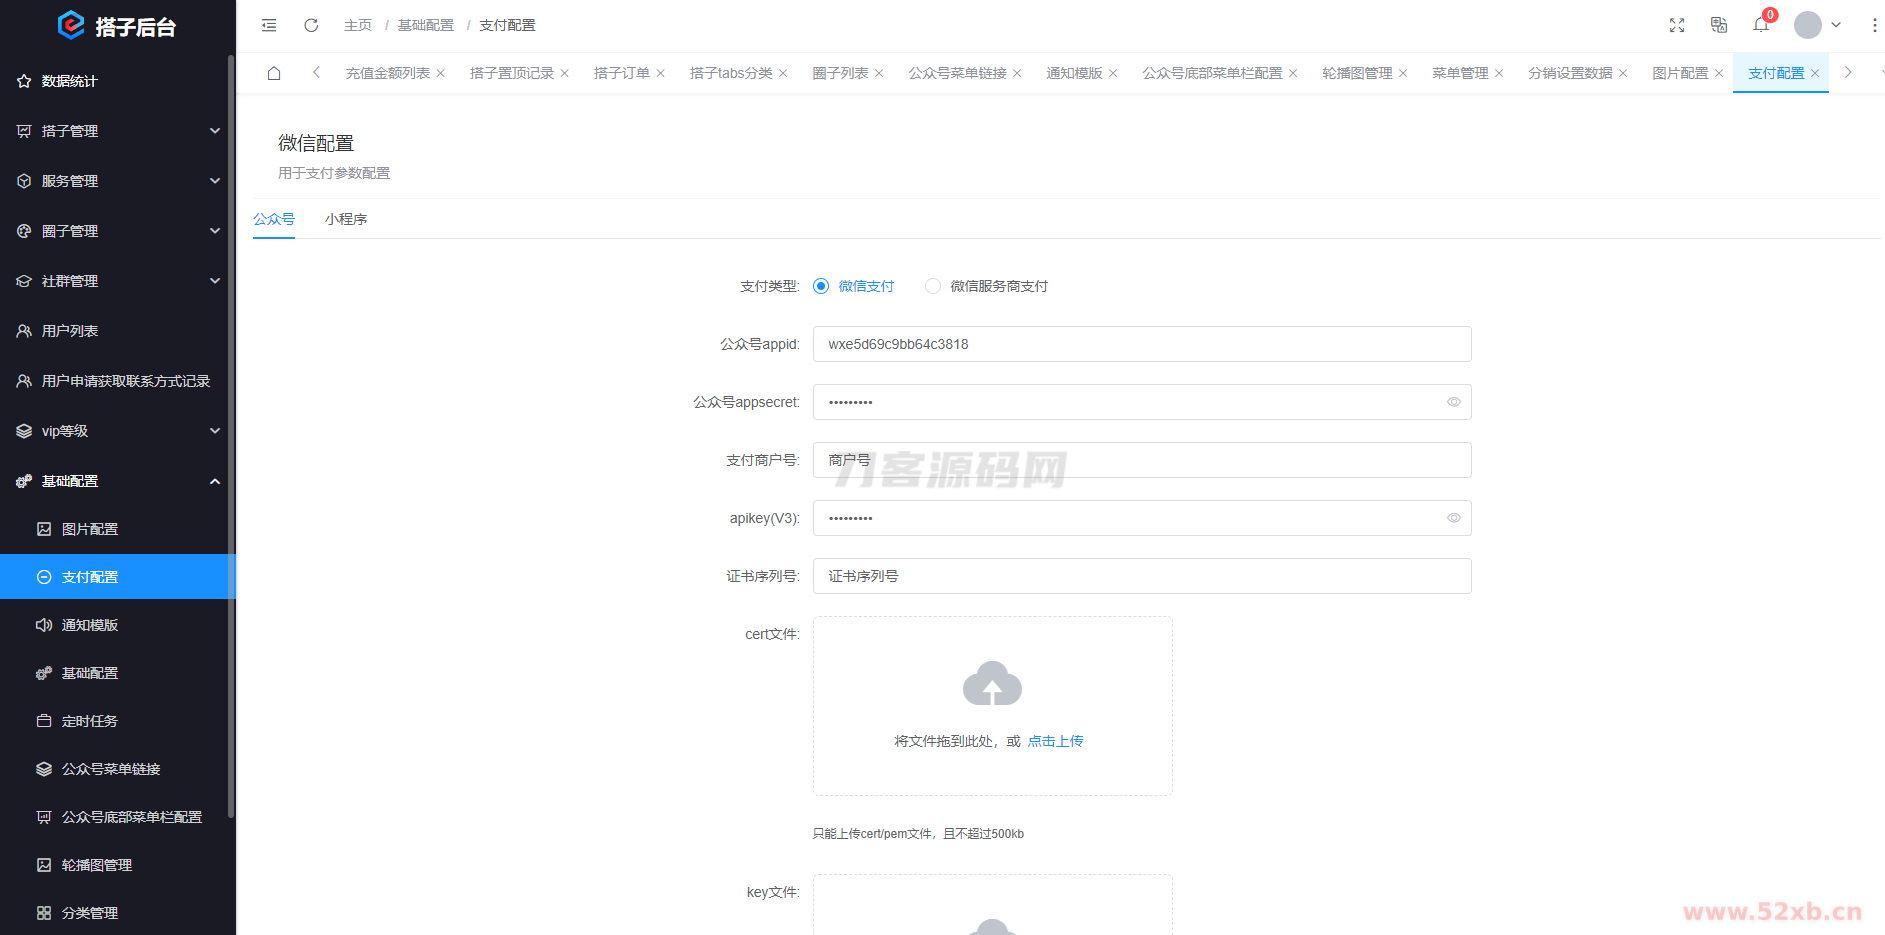Viewport: 1885px width, 935px height.
Task: Show 公众号appsecret password with eye icon
Action: click(1453, 402)
